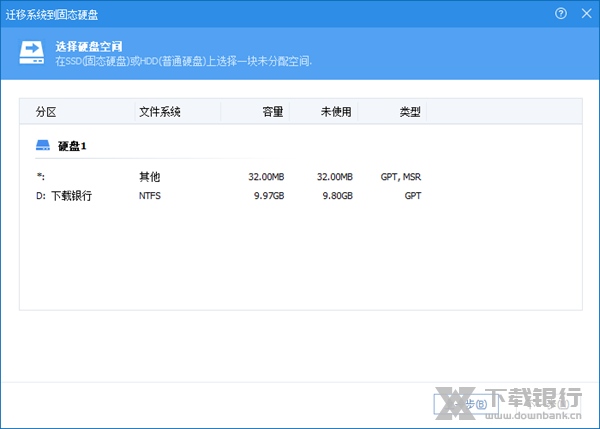Click the 硬盘1 disk icon
600x429 pixels.
click(x=43, y=146)
